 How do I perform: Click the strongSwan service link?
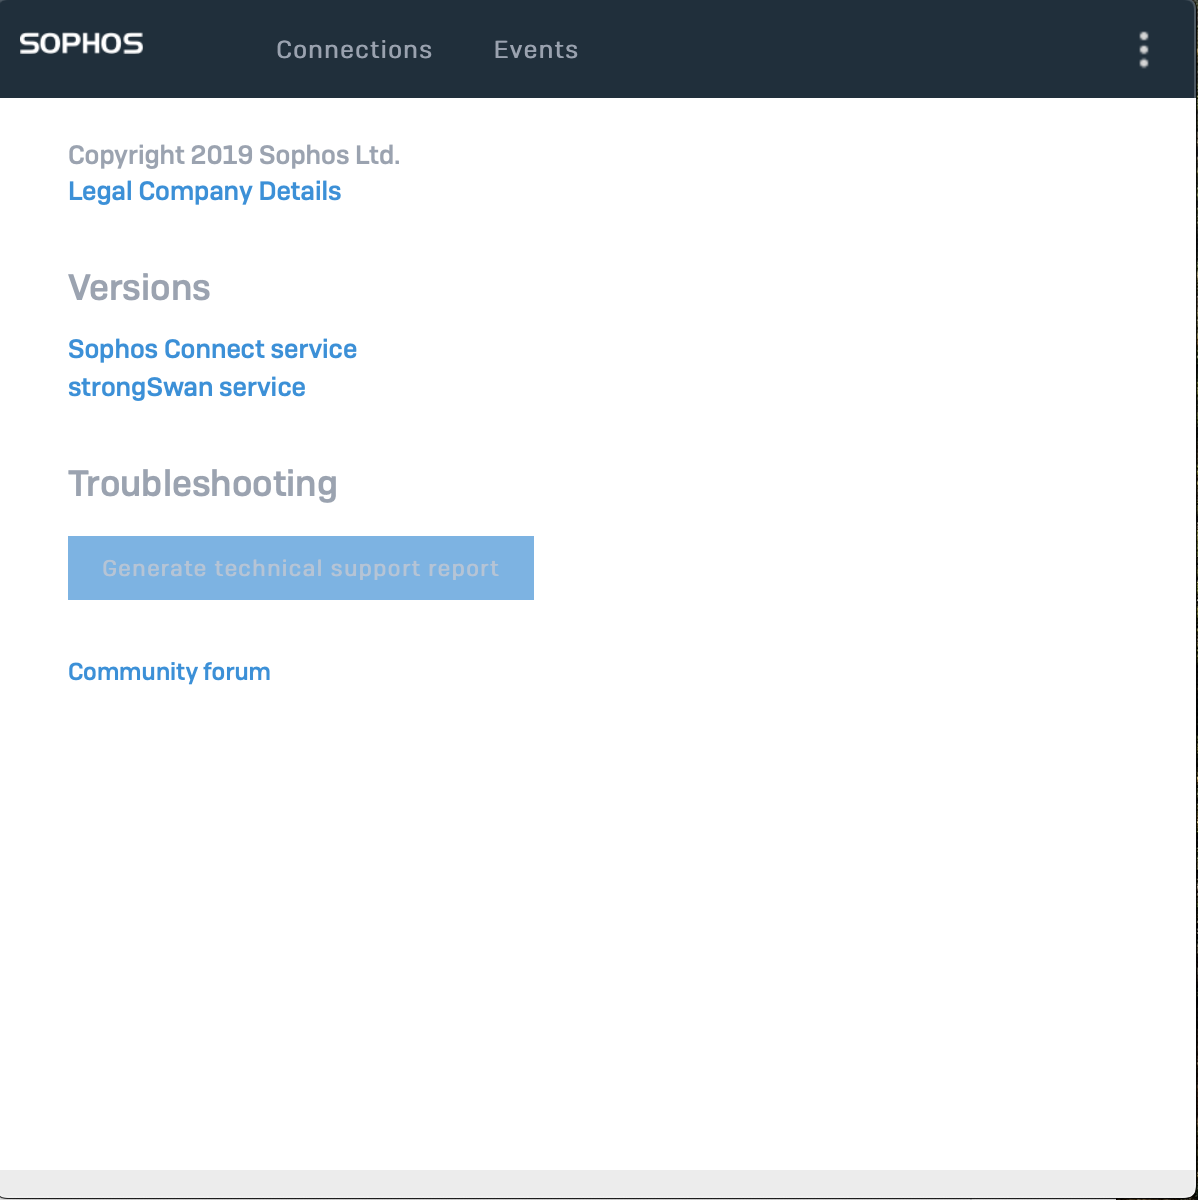187,387
